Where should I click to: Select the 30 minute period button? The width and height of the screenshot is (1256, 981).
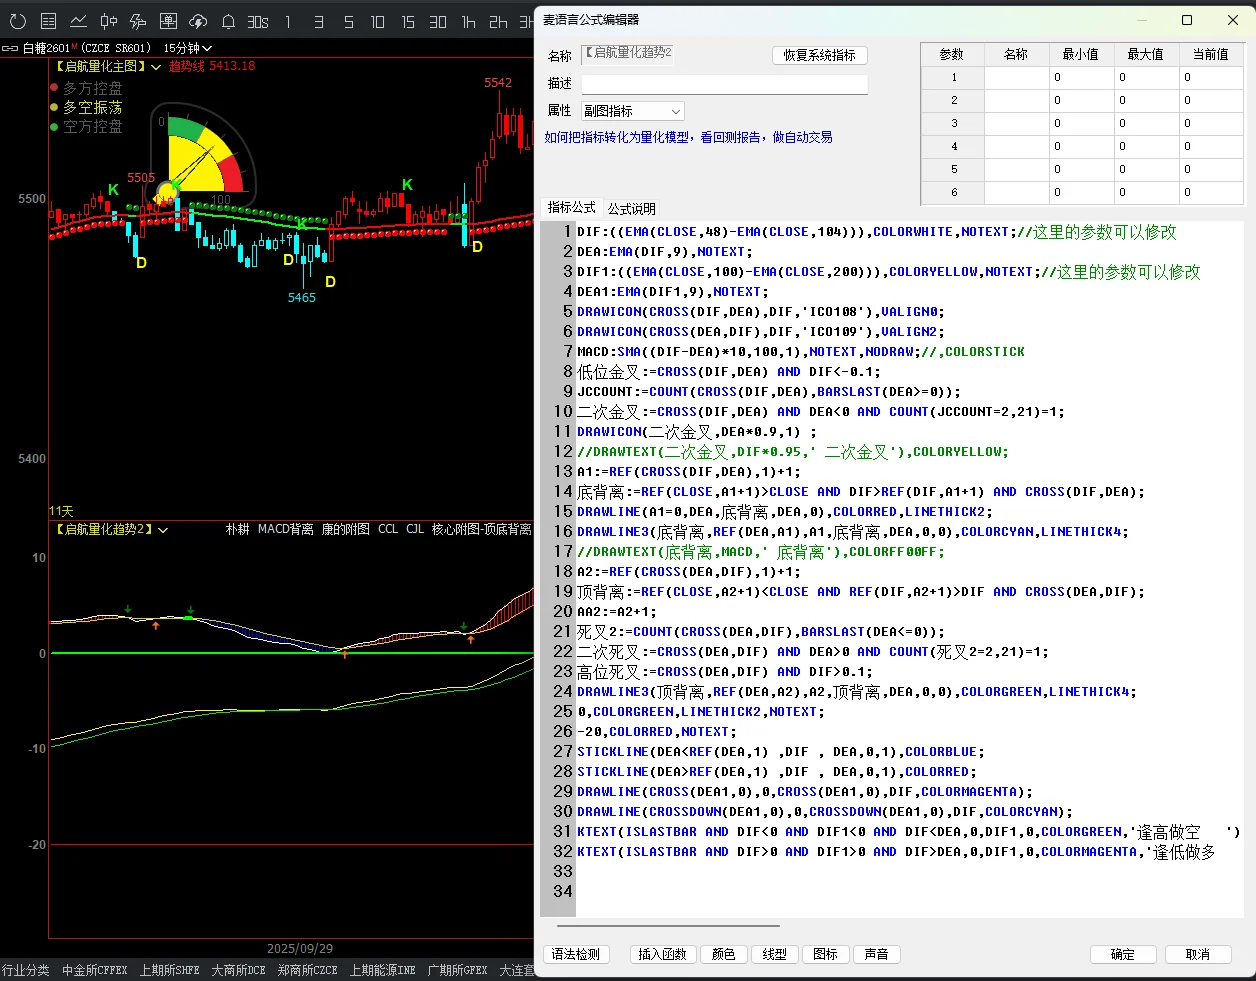(438, 21)
